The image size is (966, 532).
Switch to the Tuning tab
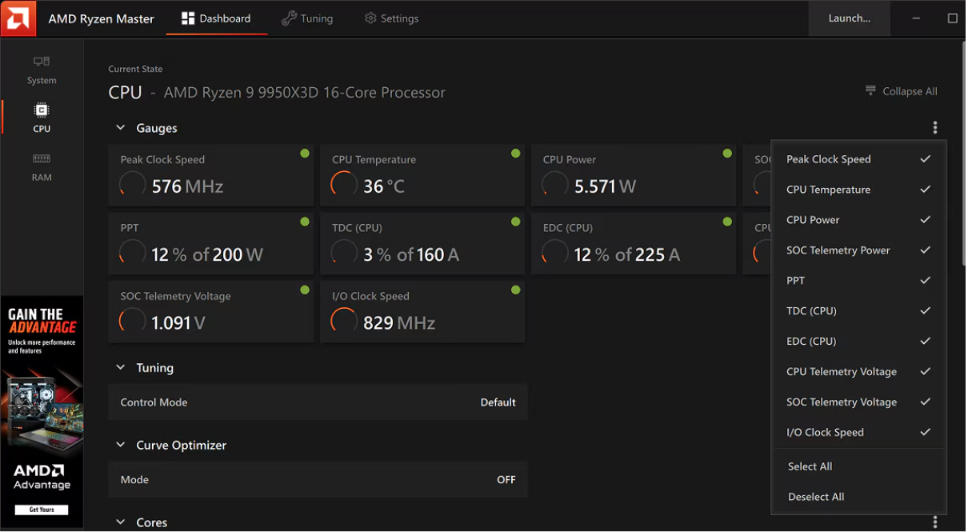tap(307, 18)
